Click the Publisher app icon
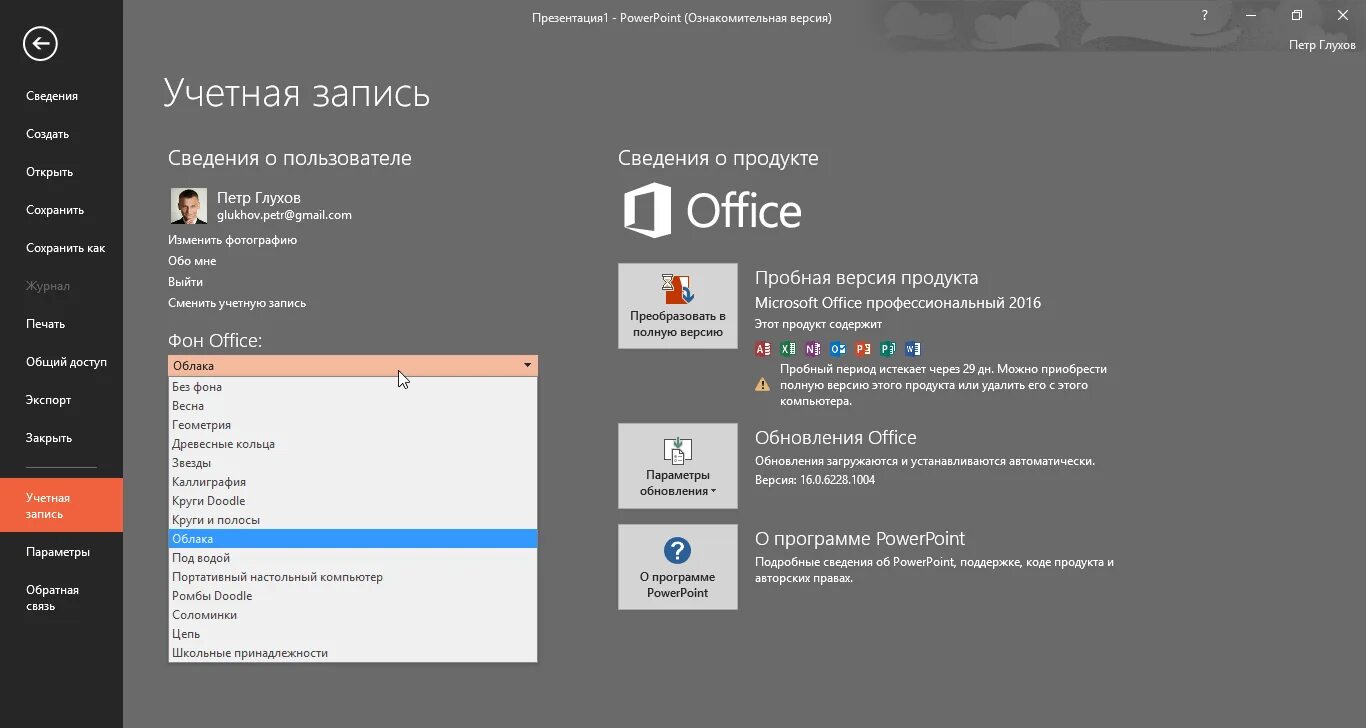 click(x=888, y=349)
